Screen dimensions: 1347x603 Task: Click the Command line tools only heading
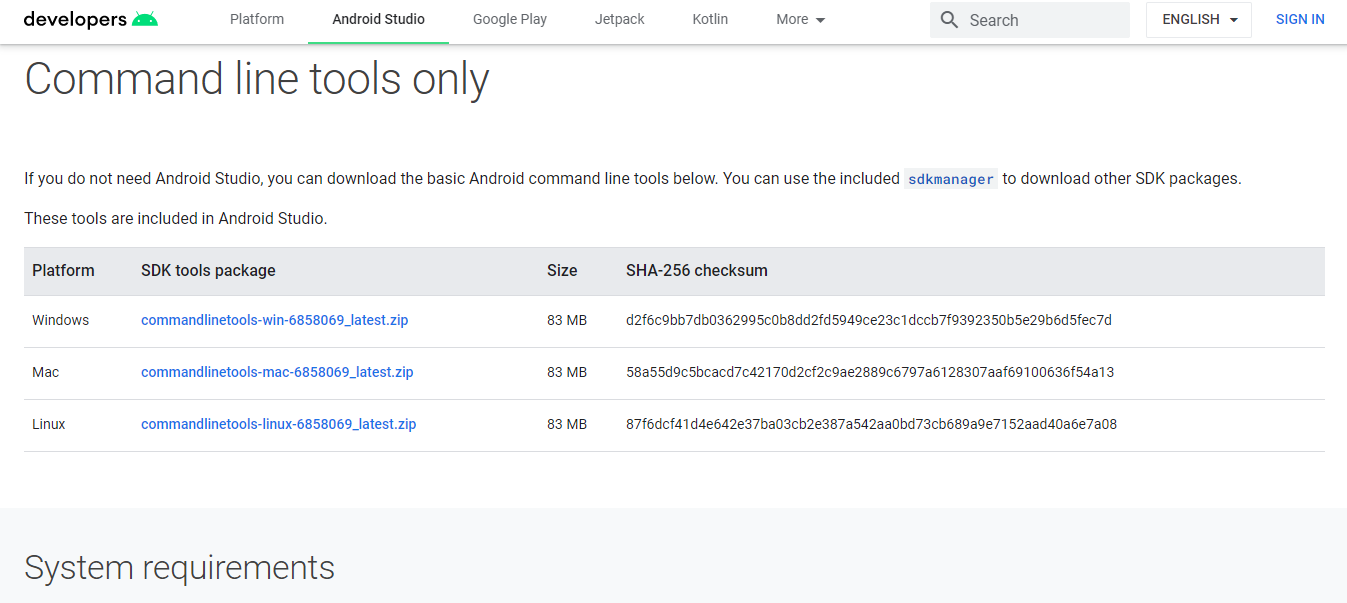pos(258,78)
